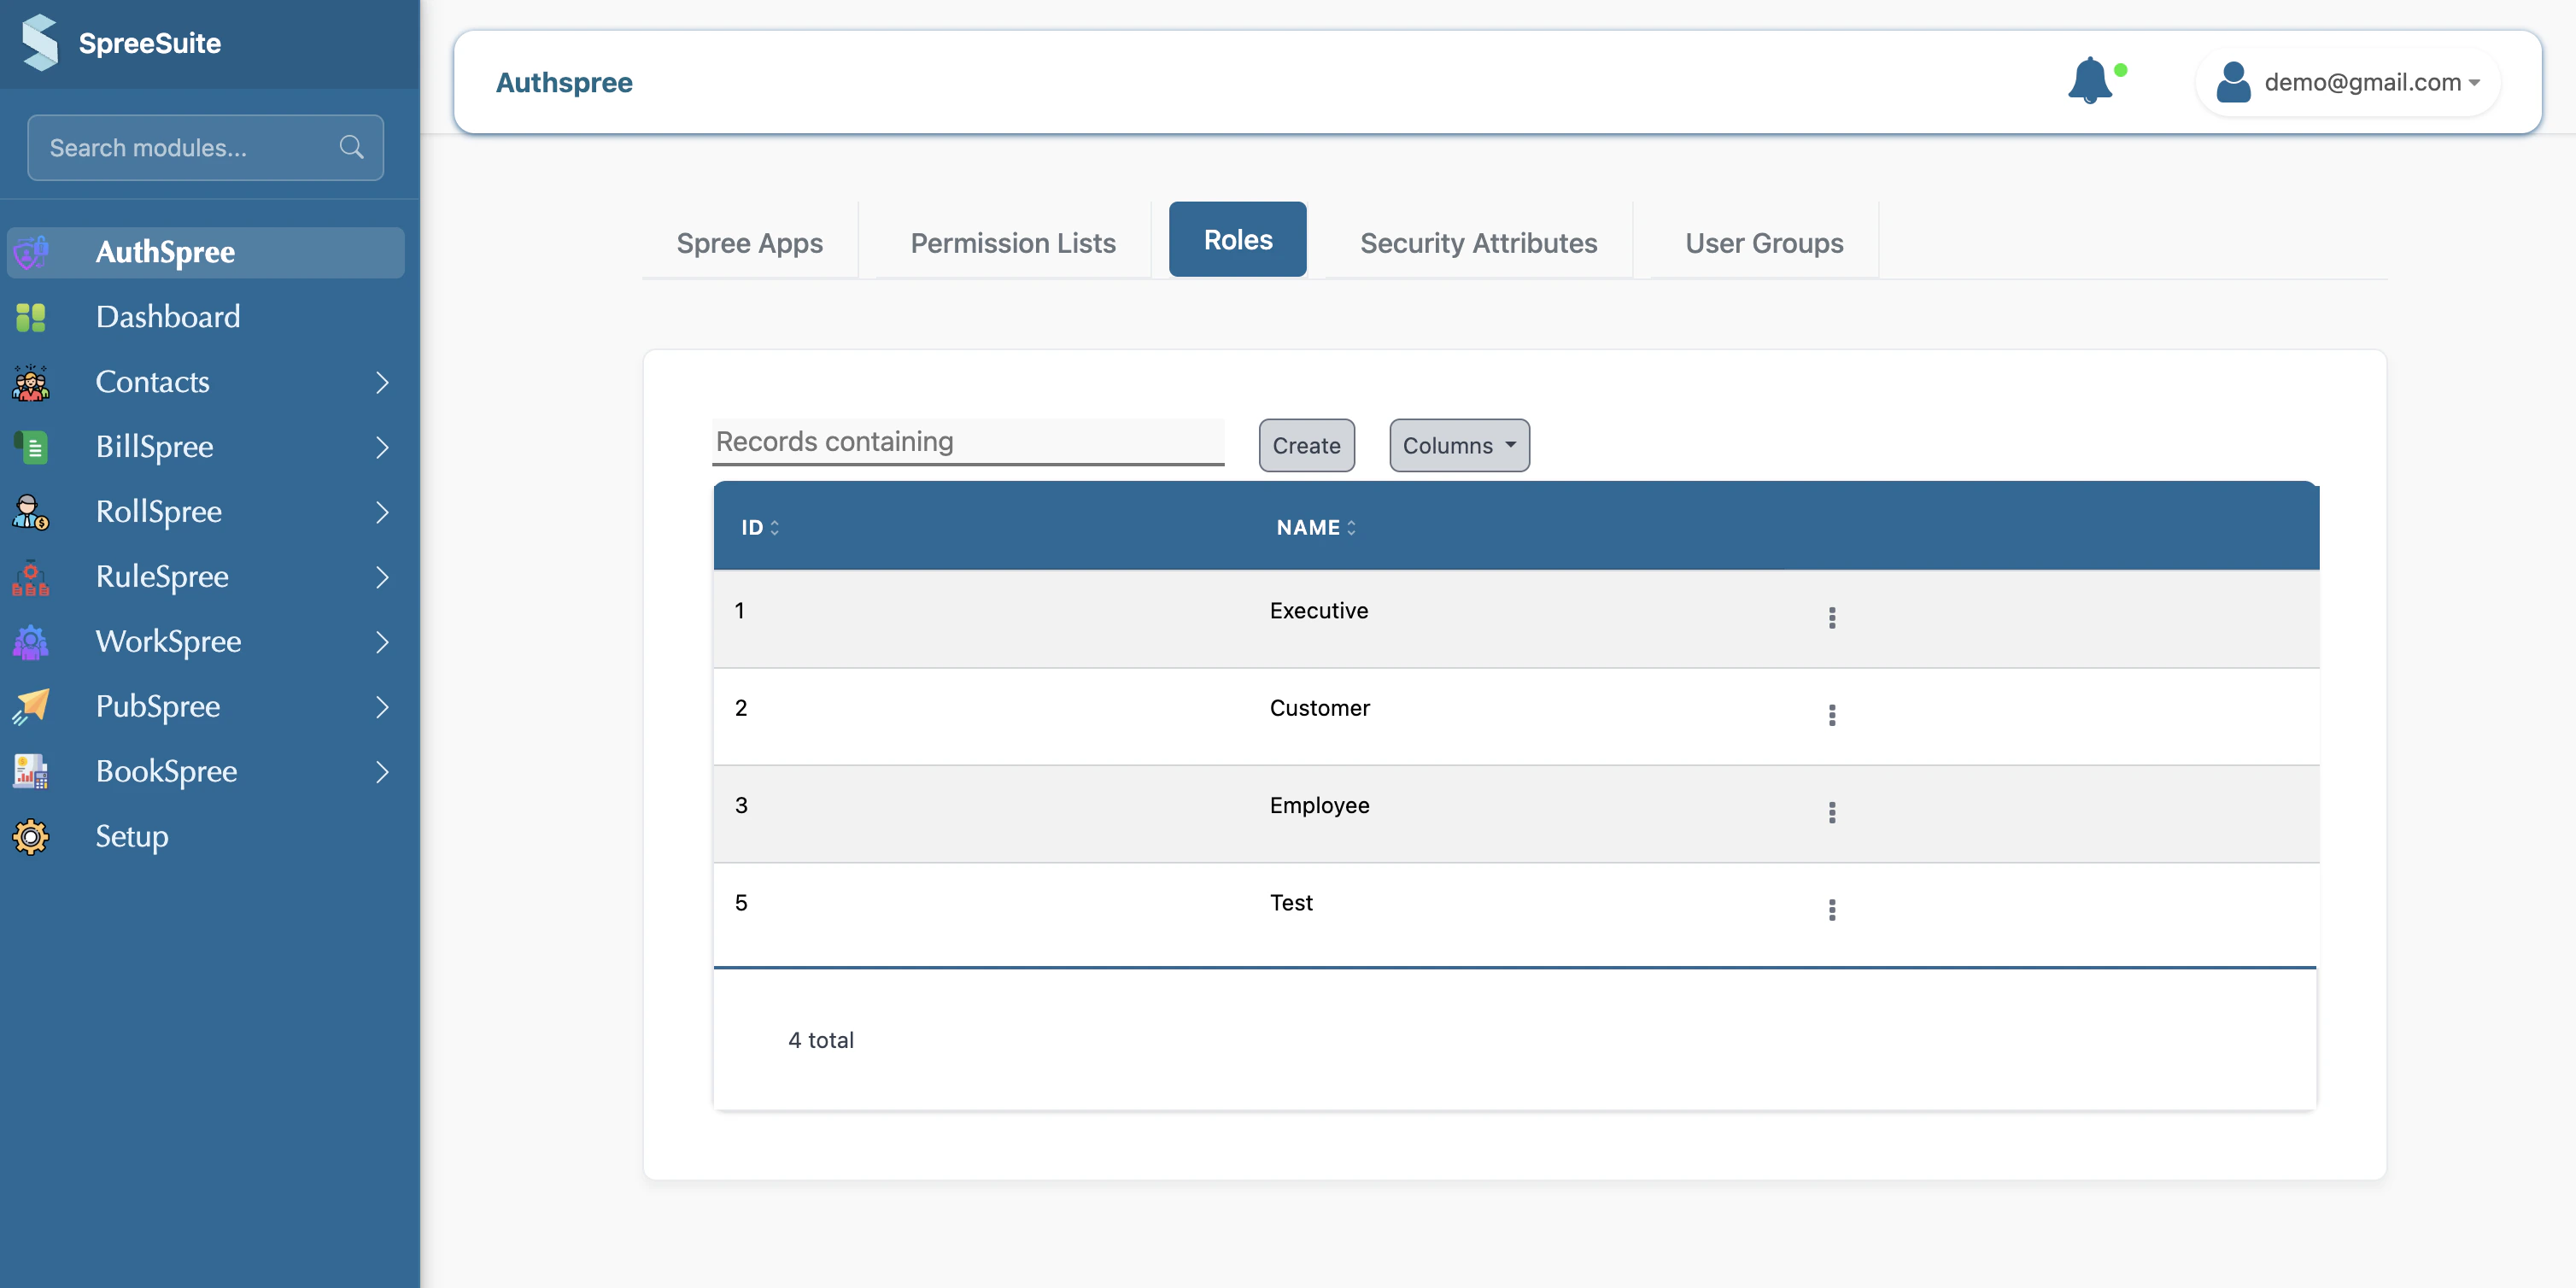The width and height of the screenshot is (2576, 1288).
Task: Click ID cell 5 in Test row
Action: point(741,902)
